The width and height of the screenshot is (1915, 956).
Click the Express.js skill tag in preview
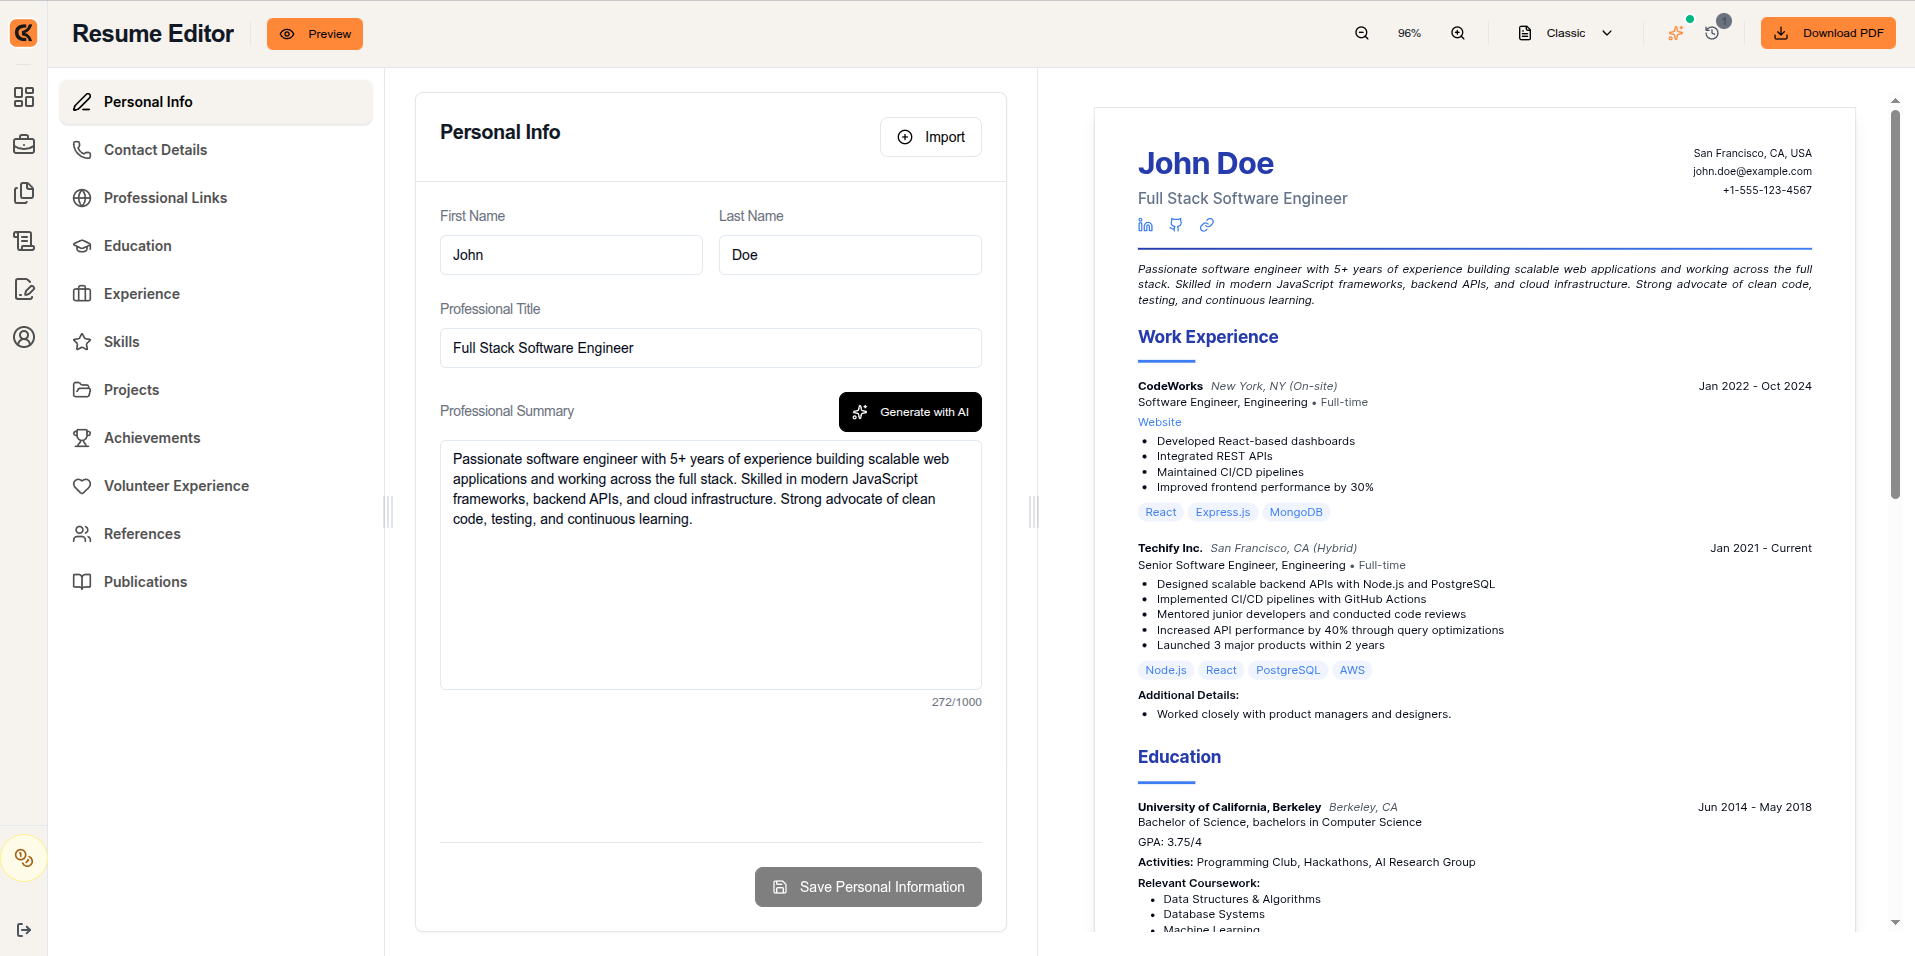coord(1223,512)
